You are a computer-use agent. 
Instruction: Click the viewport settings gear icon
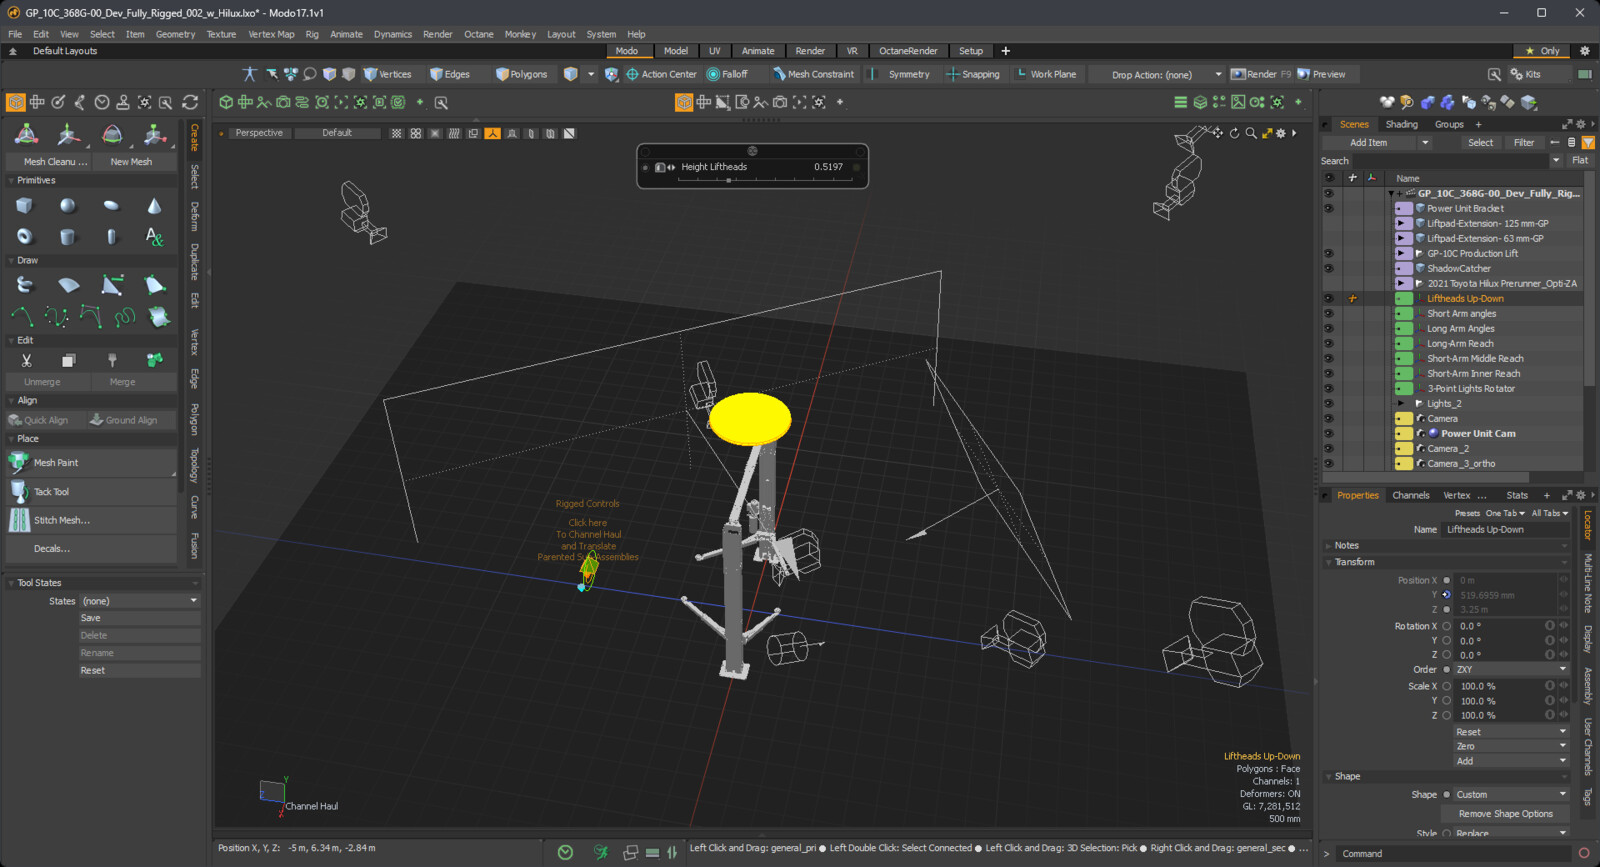coord(1281,133)
